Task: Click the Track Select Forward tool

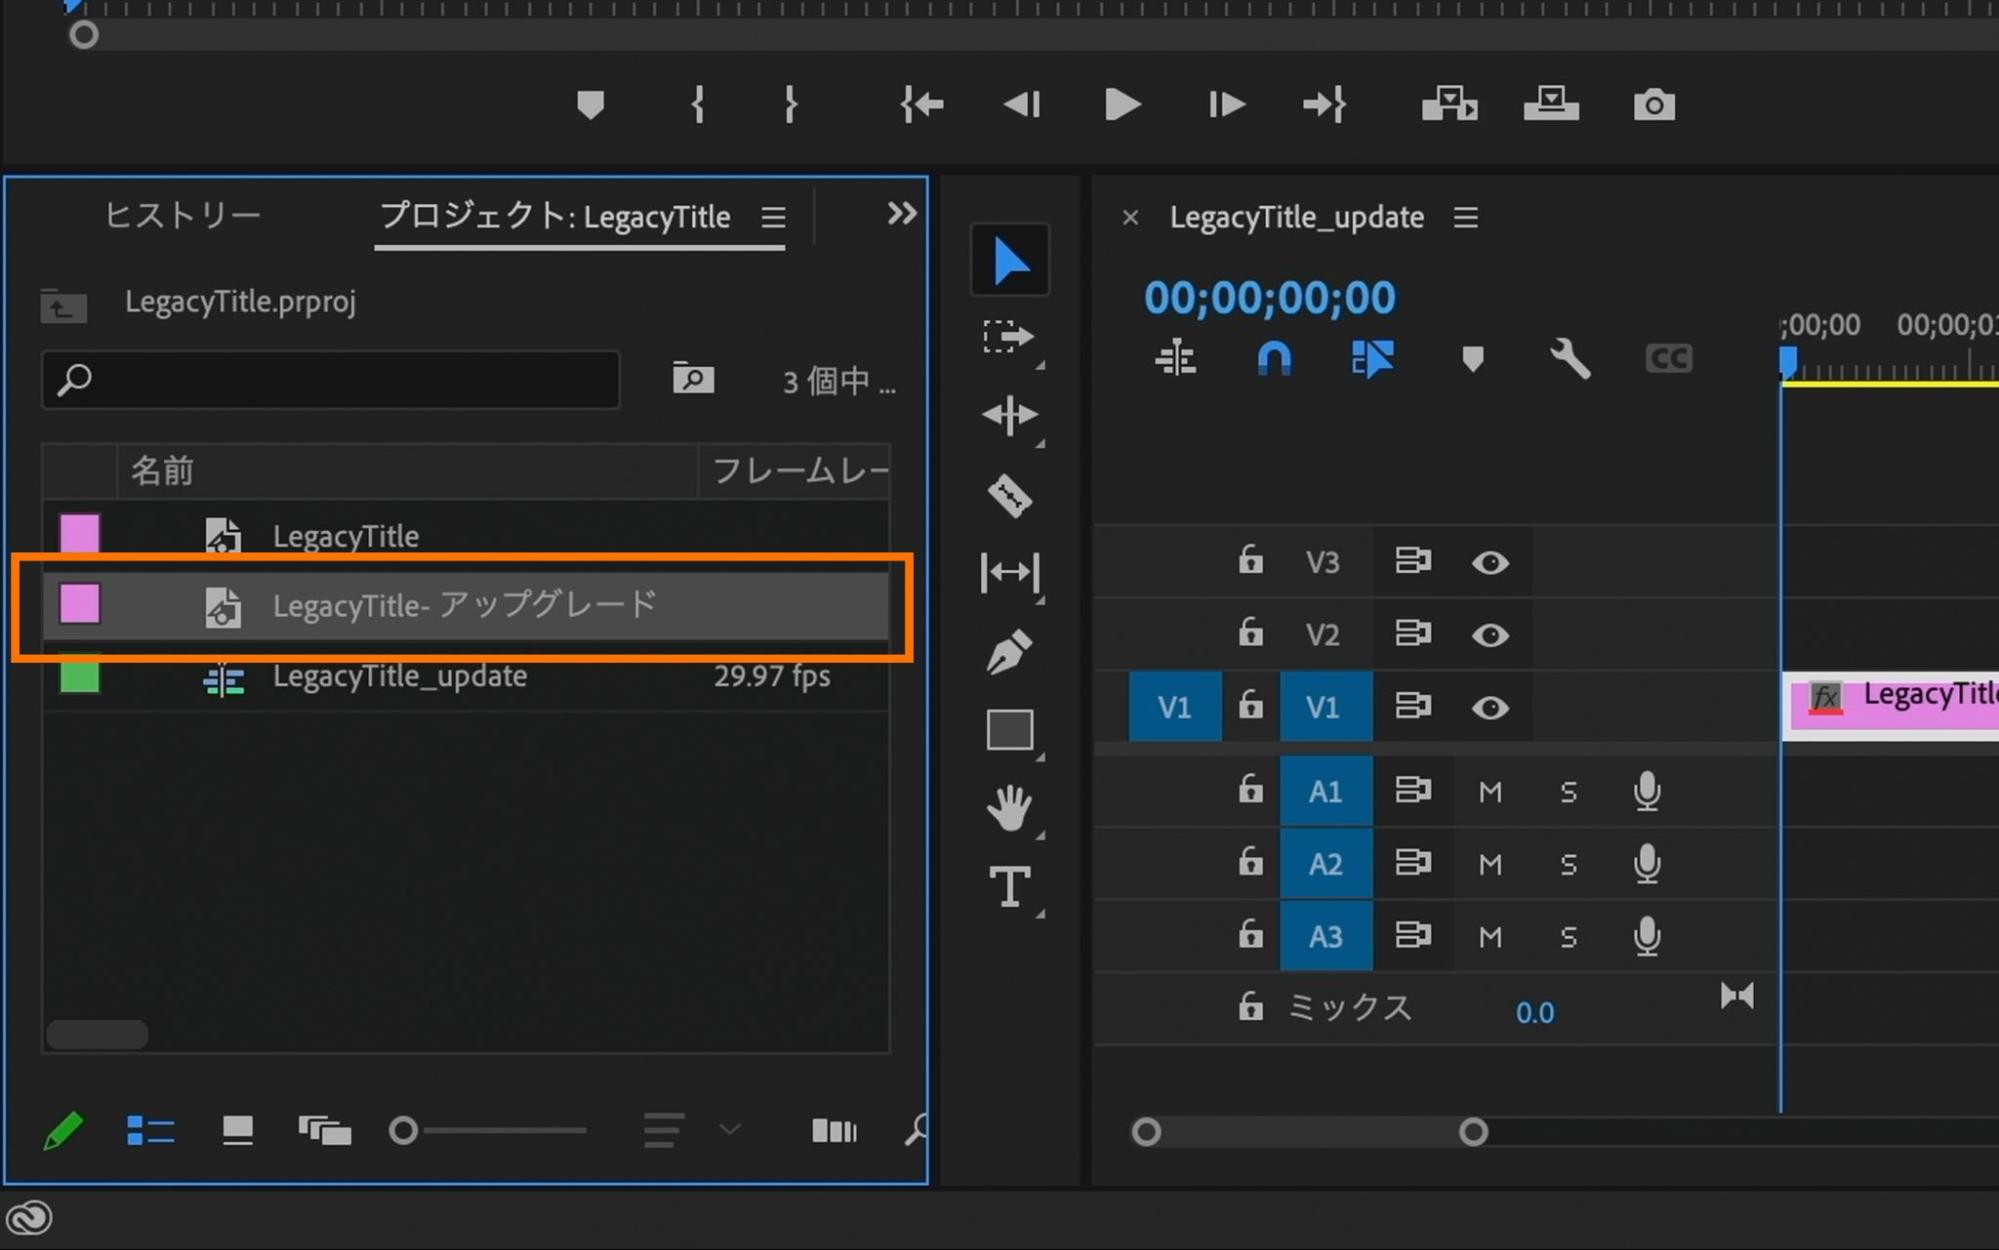Action: [x=1008, y=337]
